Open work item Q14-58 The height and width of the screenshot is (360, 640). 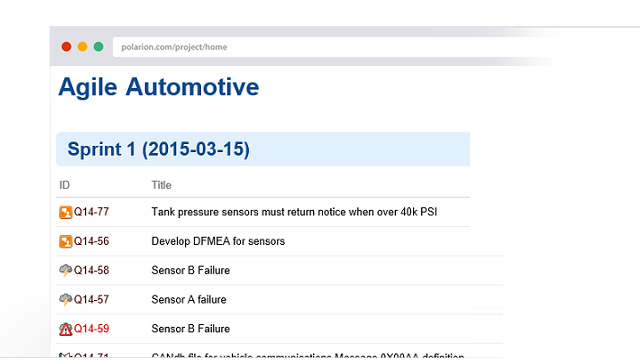91,270
